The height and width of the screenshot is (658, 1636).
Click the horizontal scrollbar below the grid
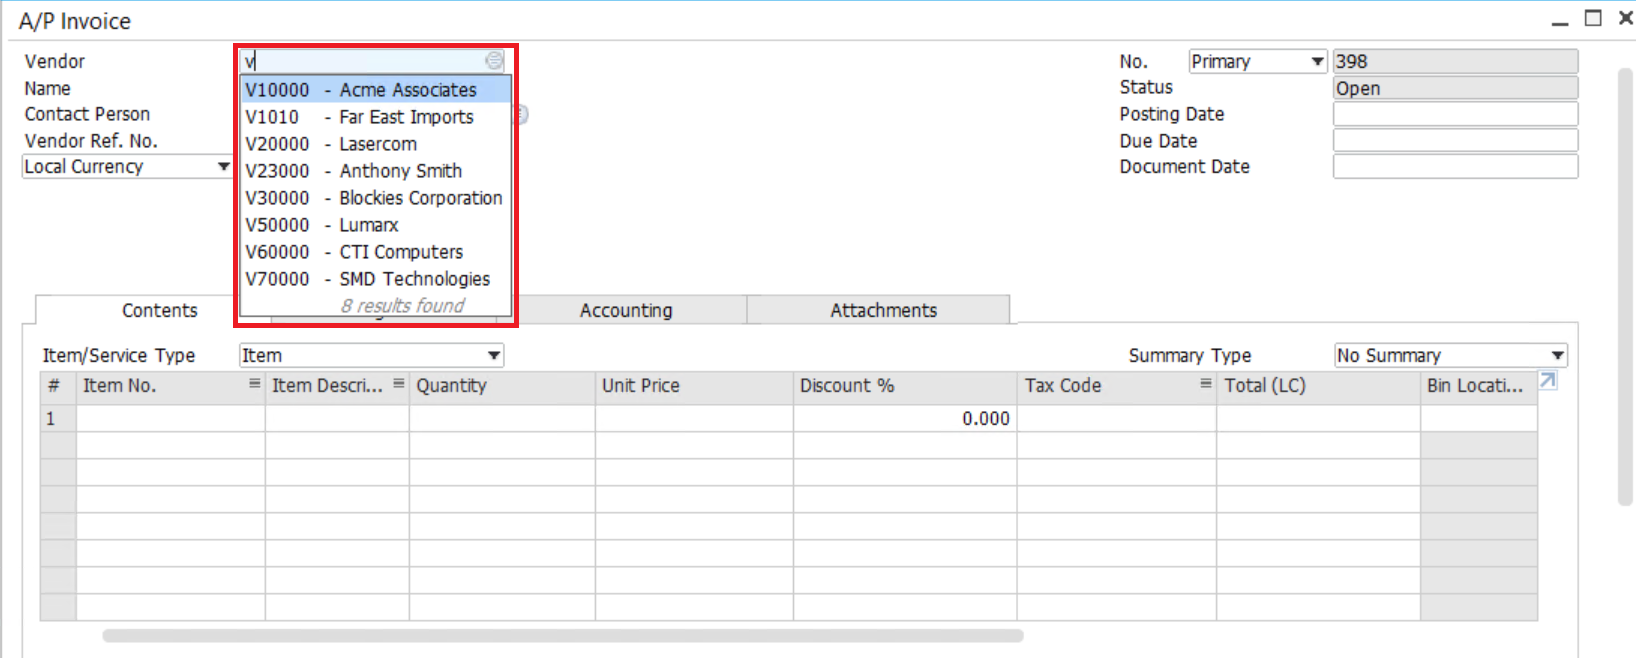[562, 636]
